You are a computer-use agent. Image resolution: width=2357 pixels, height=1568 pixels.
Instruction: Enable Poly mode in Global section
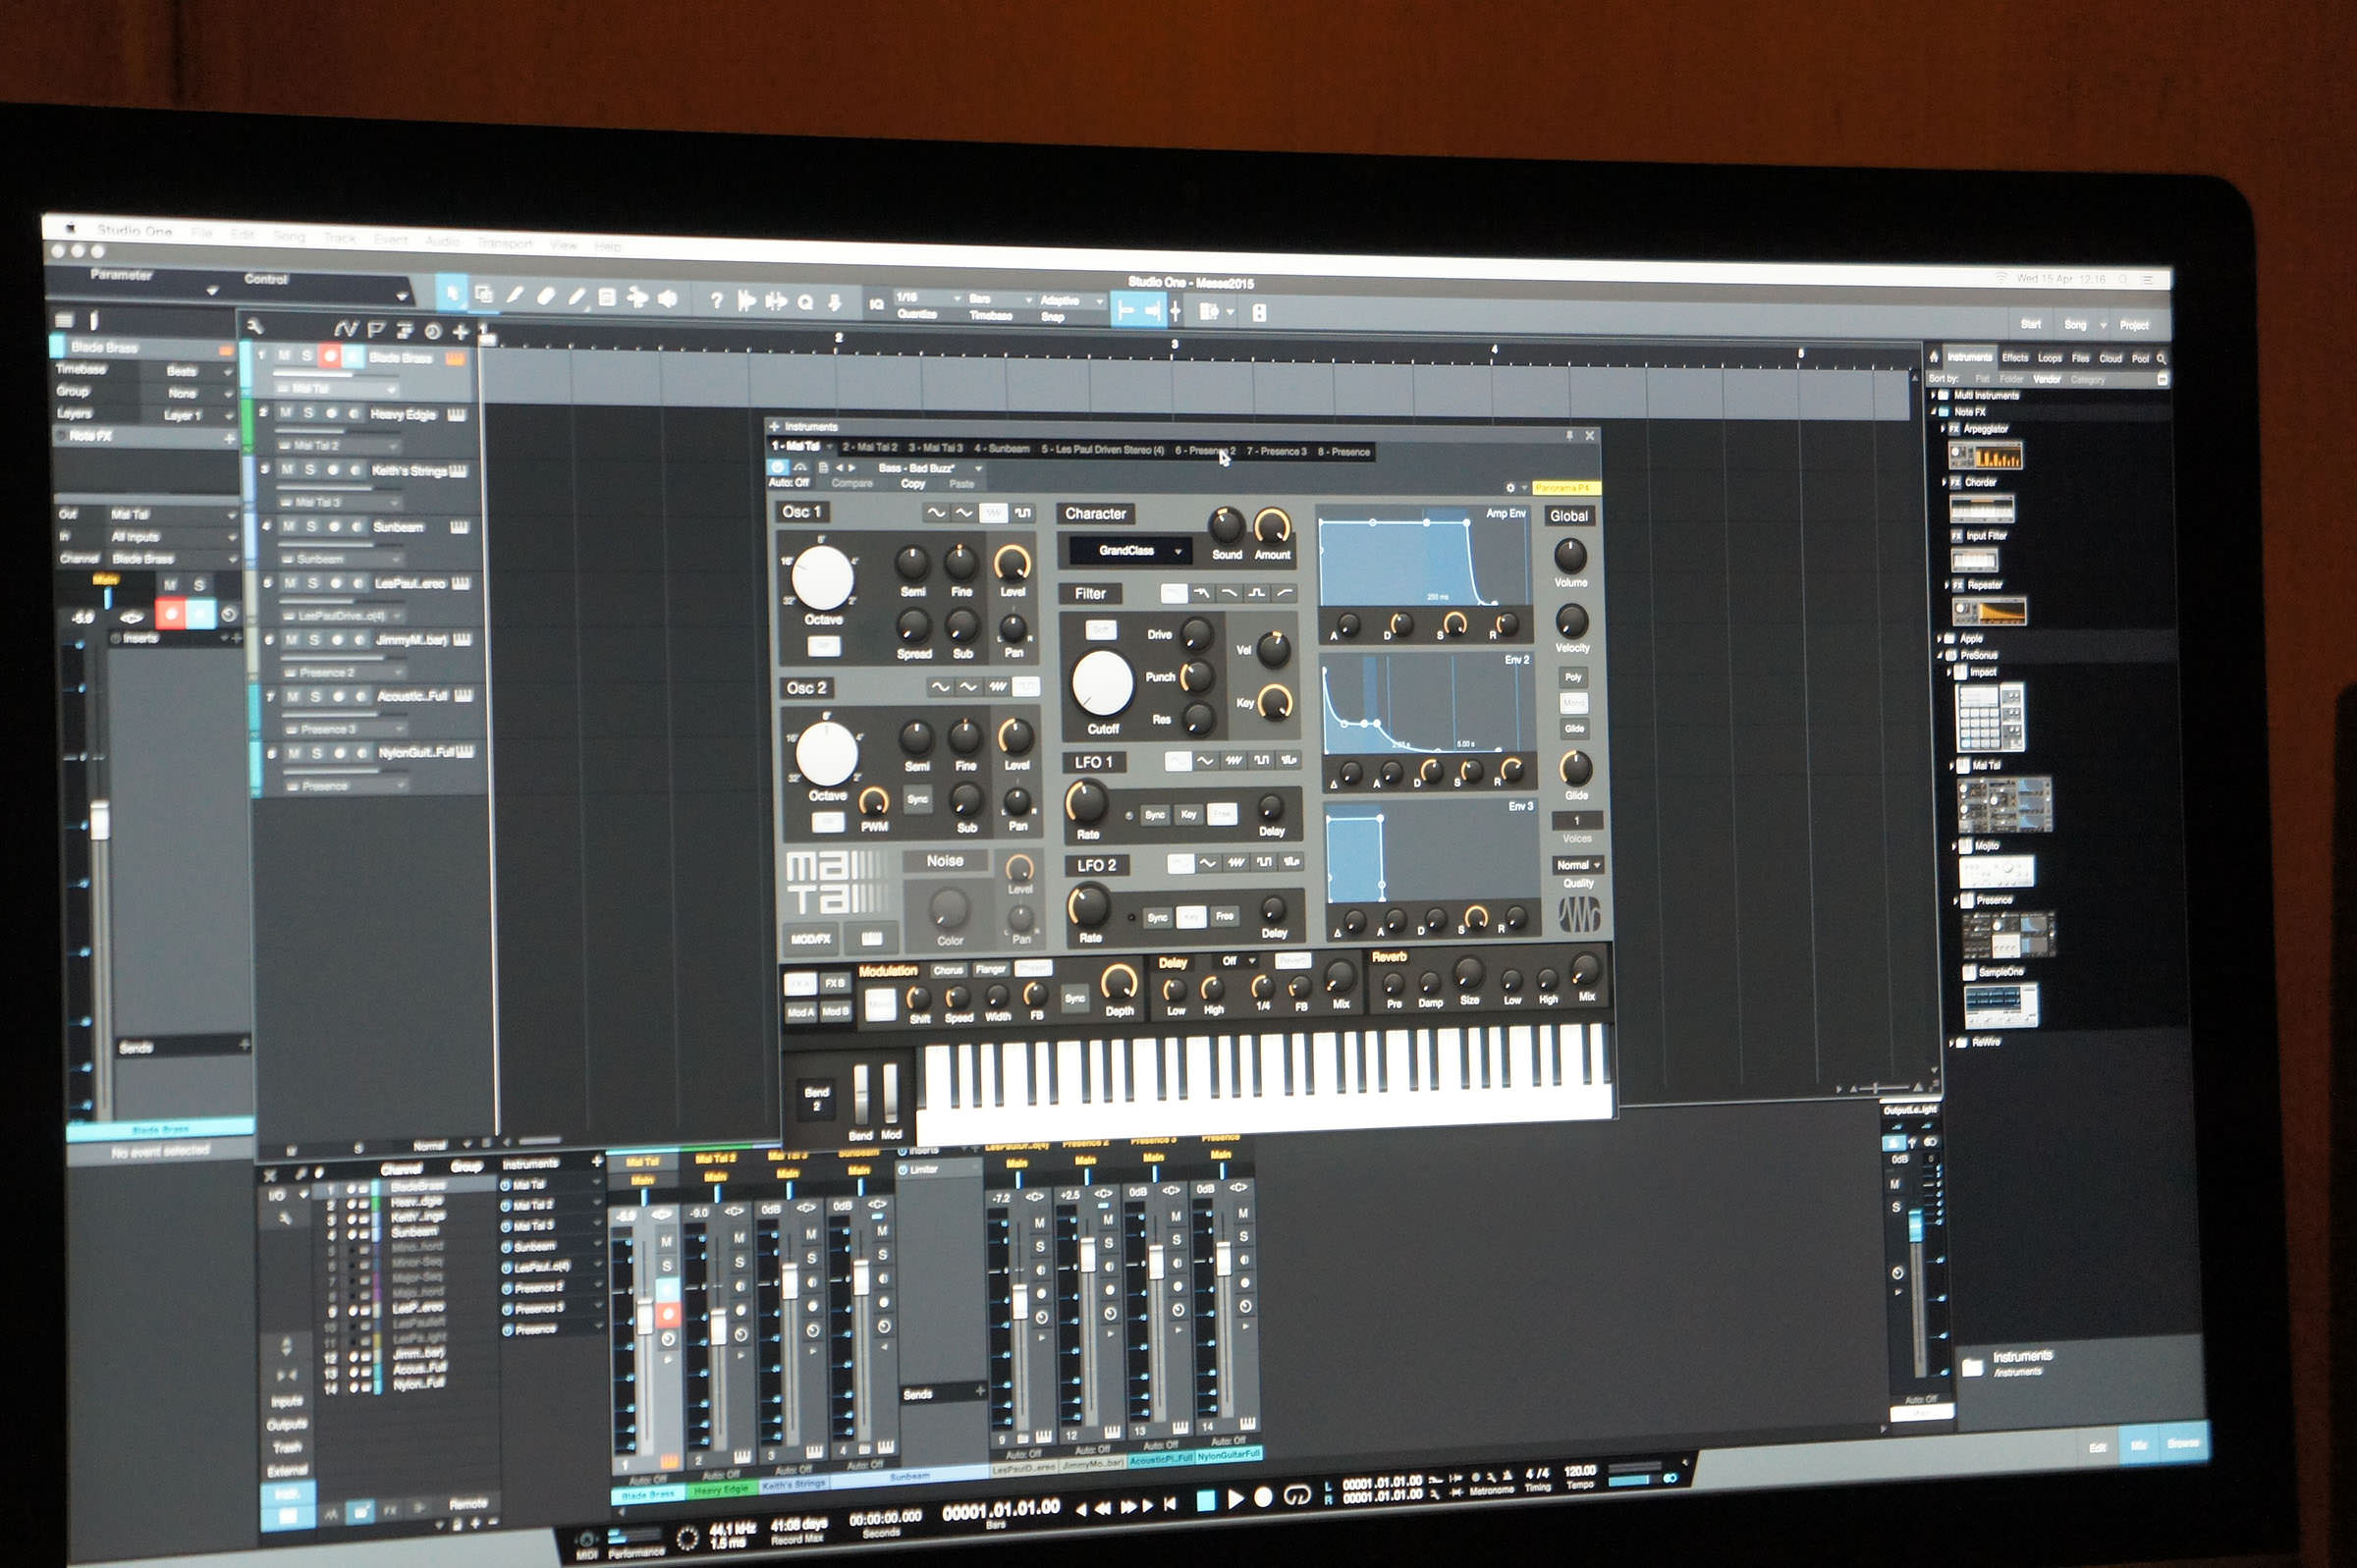tap(1573, 677)
